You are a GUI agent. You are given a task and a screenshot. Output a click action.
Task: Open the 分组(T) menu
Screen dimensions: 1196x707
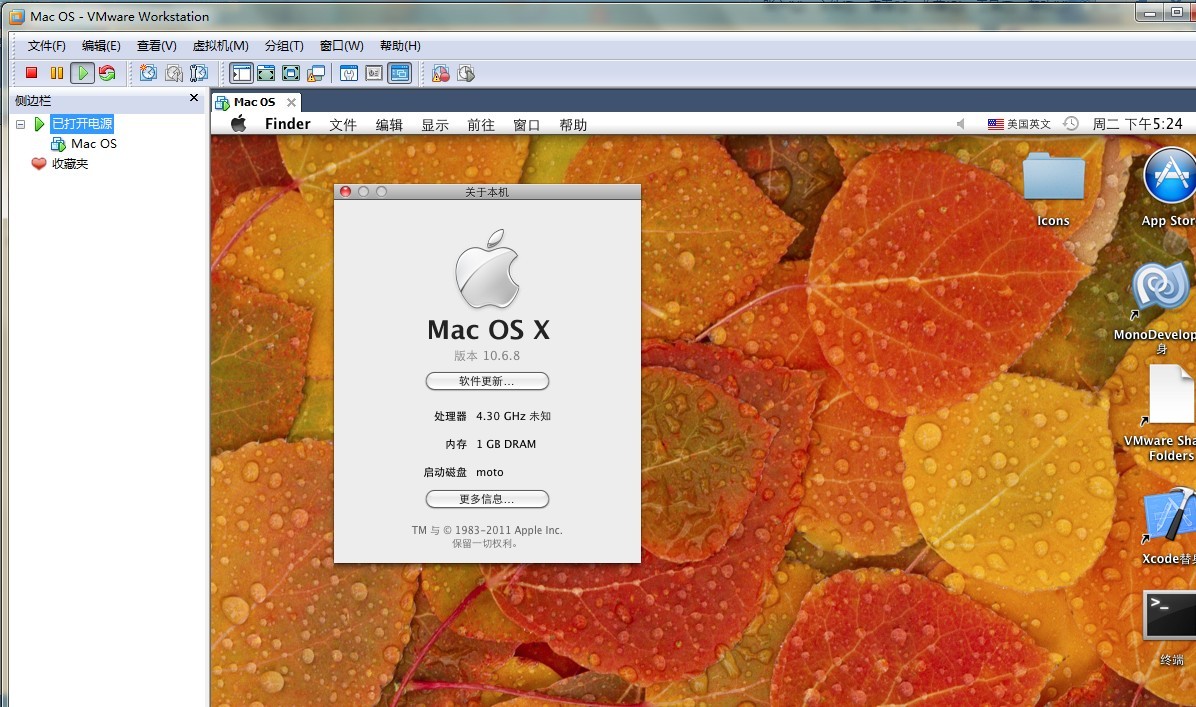coord(284,46)
